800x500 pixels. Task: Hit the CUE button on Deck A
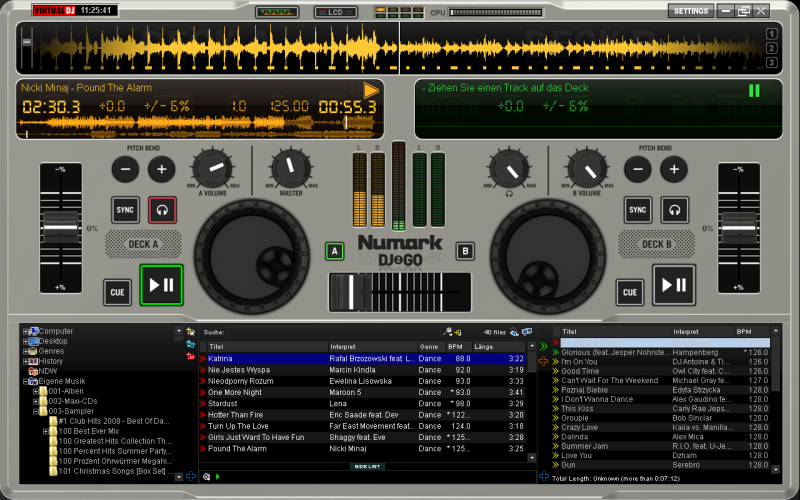coord(117,292)
